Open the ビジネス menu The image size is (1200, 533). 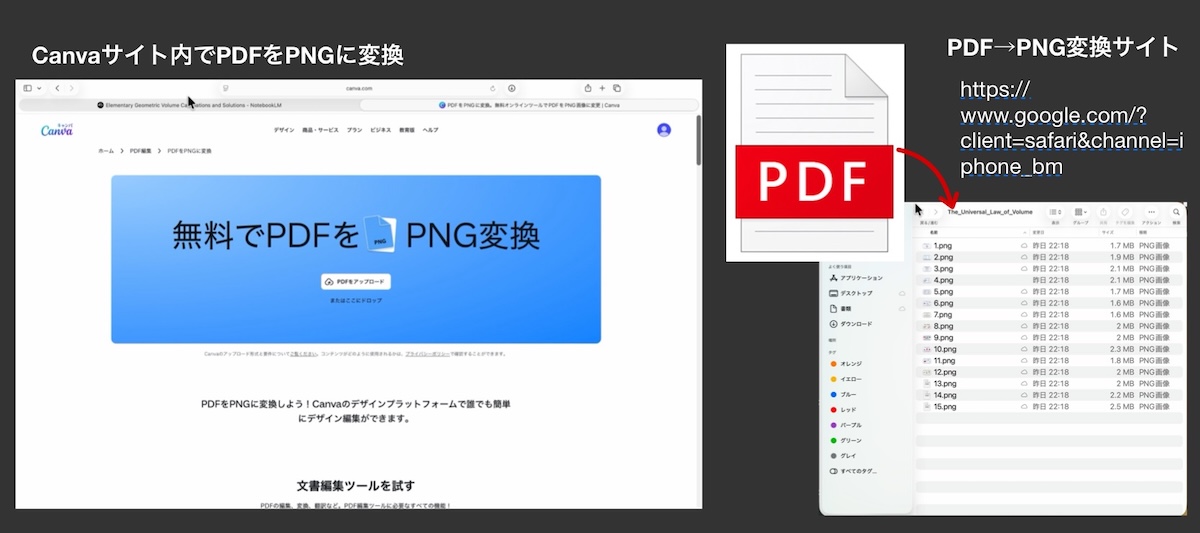tap(380, 130)
